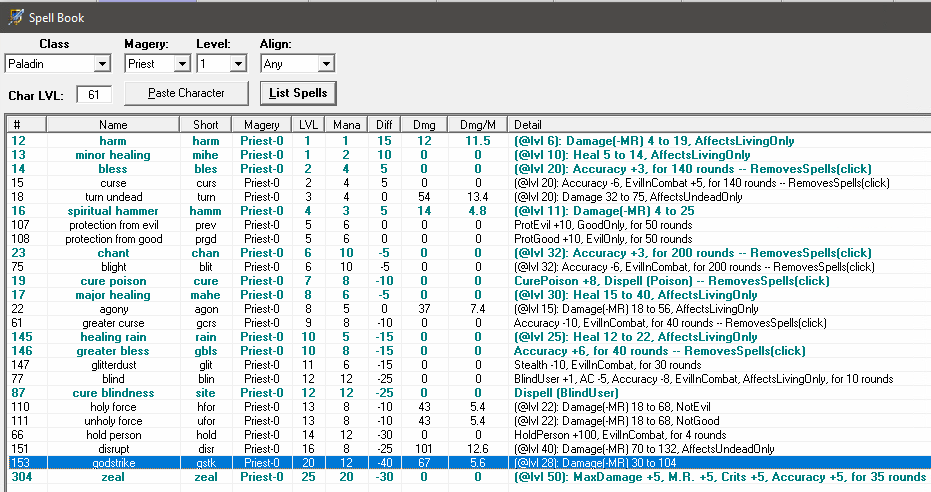Select the hold person spell row
The height and width of the screenshot is (492, 931).
point(113,435)
